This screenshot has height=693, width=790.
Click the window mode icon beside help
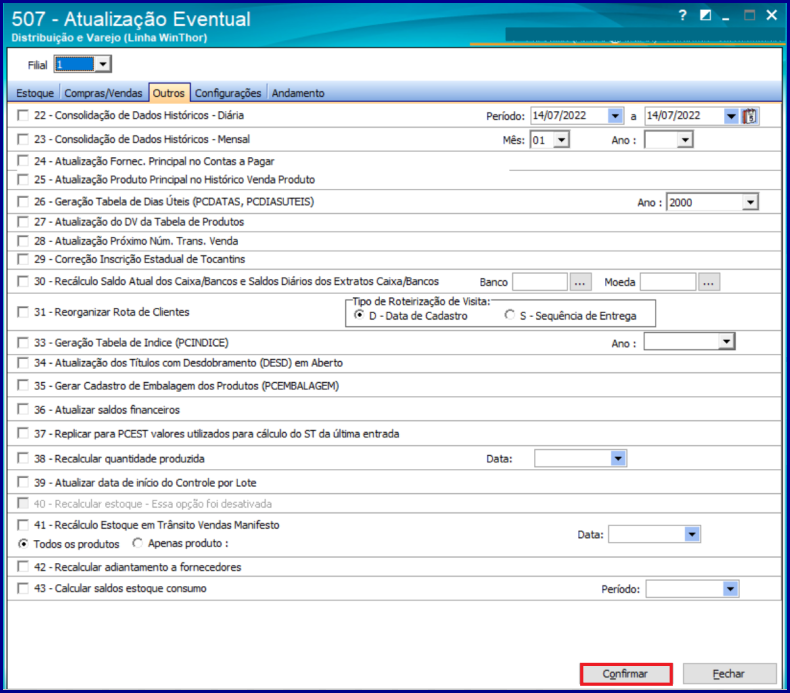point(705,16)
